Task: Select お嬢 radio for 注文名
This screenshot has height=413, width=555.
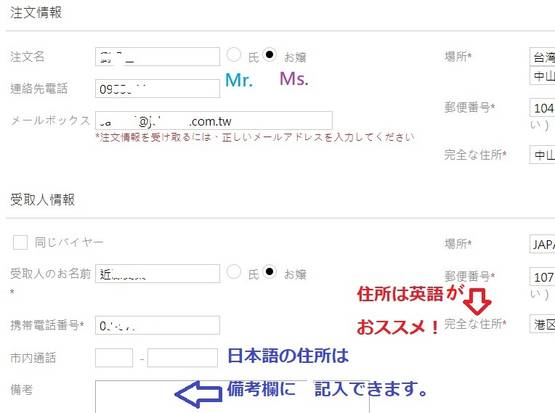Action: point(269,55)
